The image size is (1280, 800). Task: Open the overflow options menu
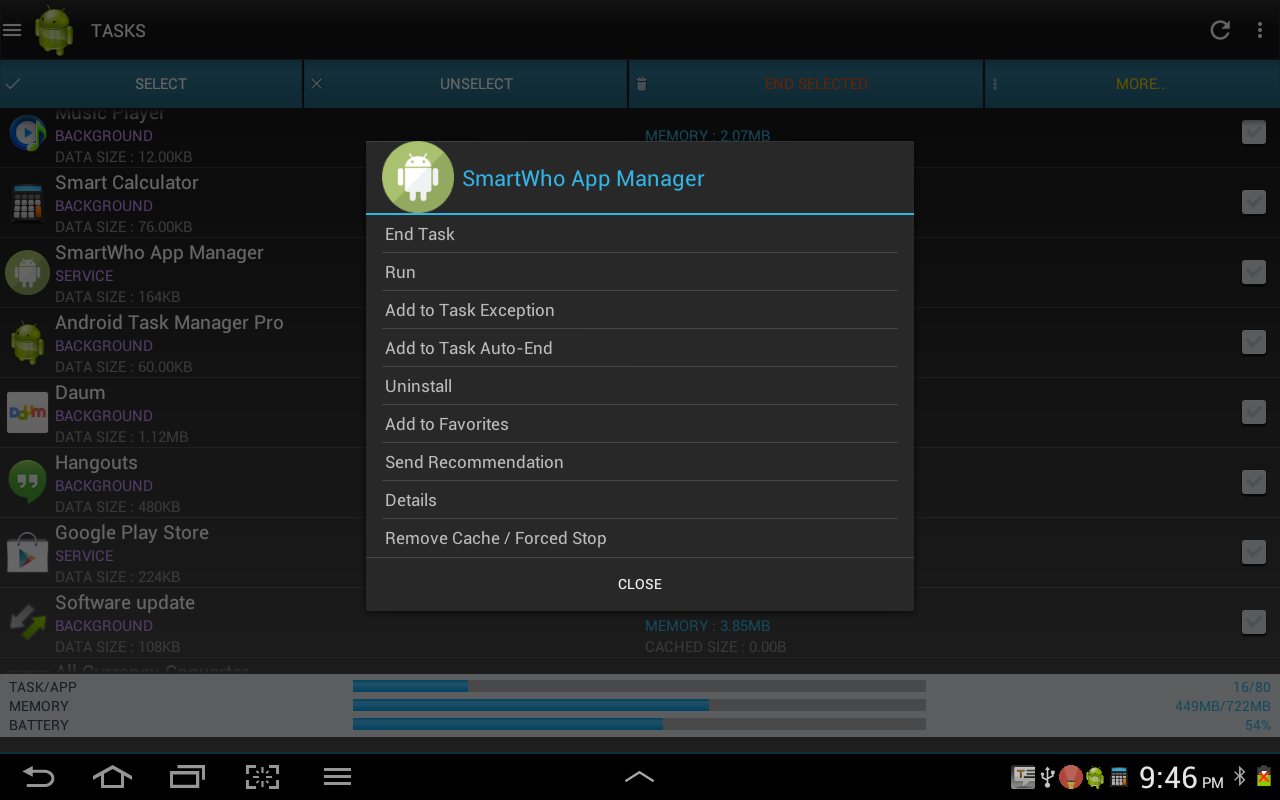(x=1260, y=30)
